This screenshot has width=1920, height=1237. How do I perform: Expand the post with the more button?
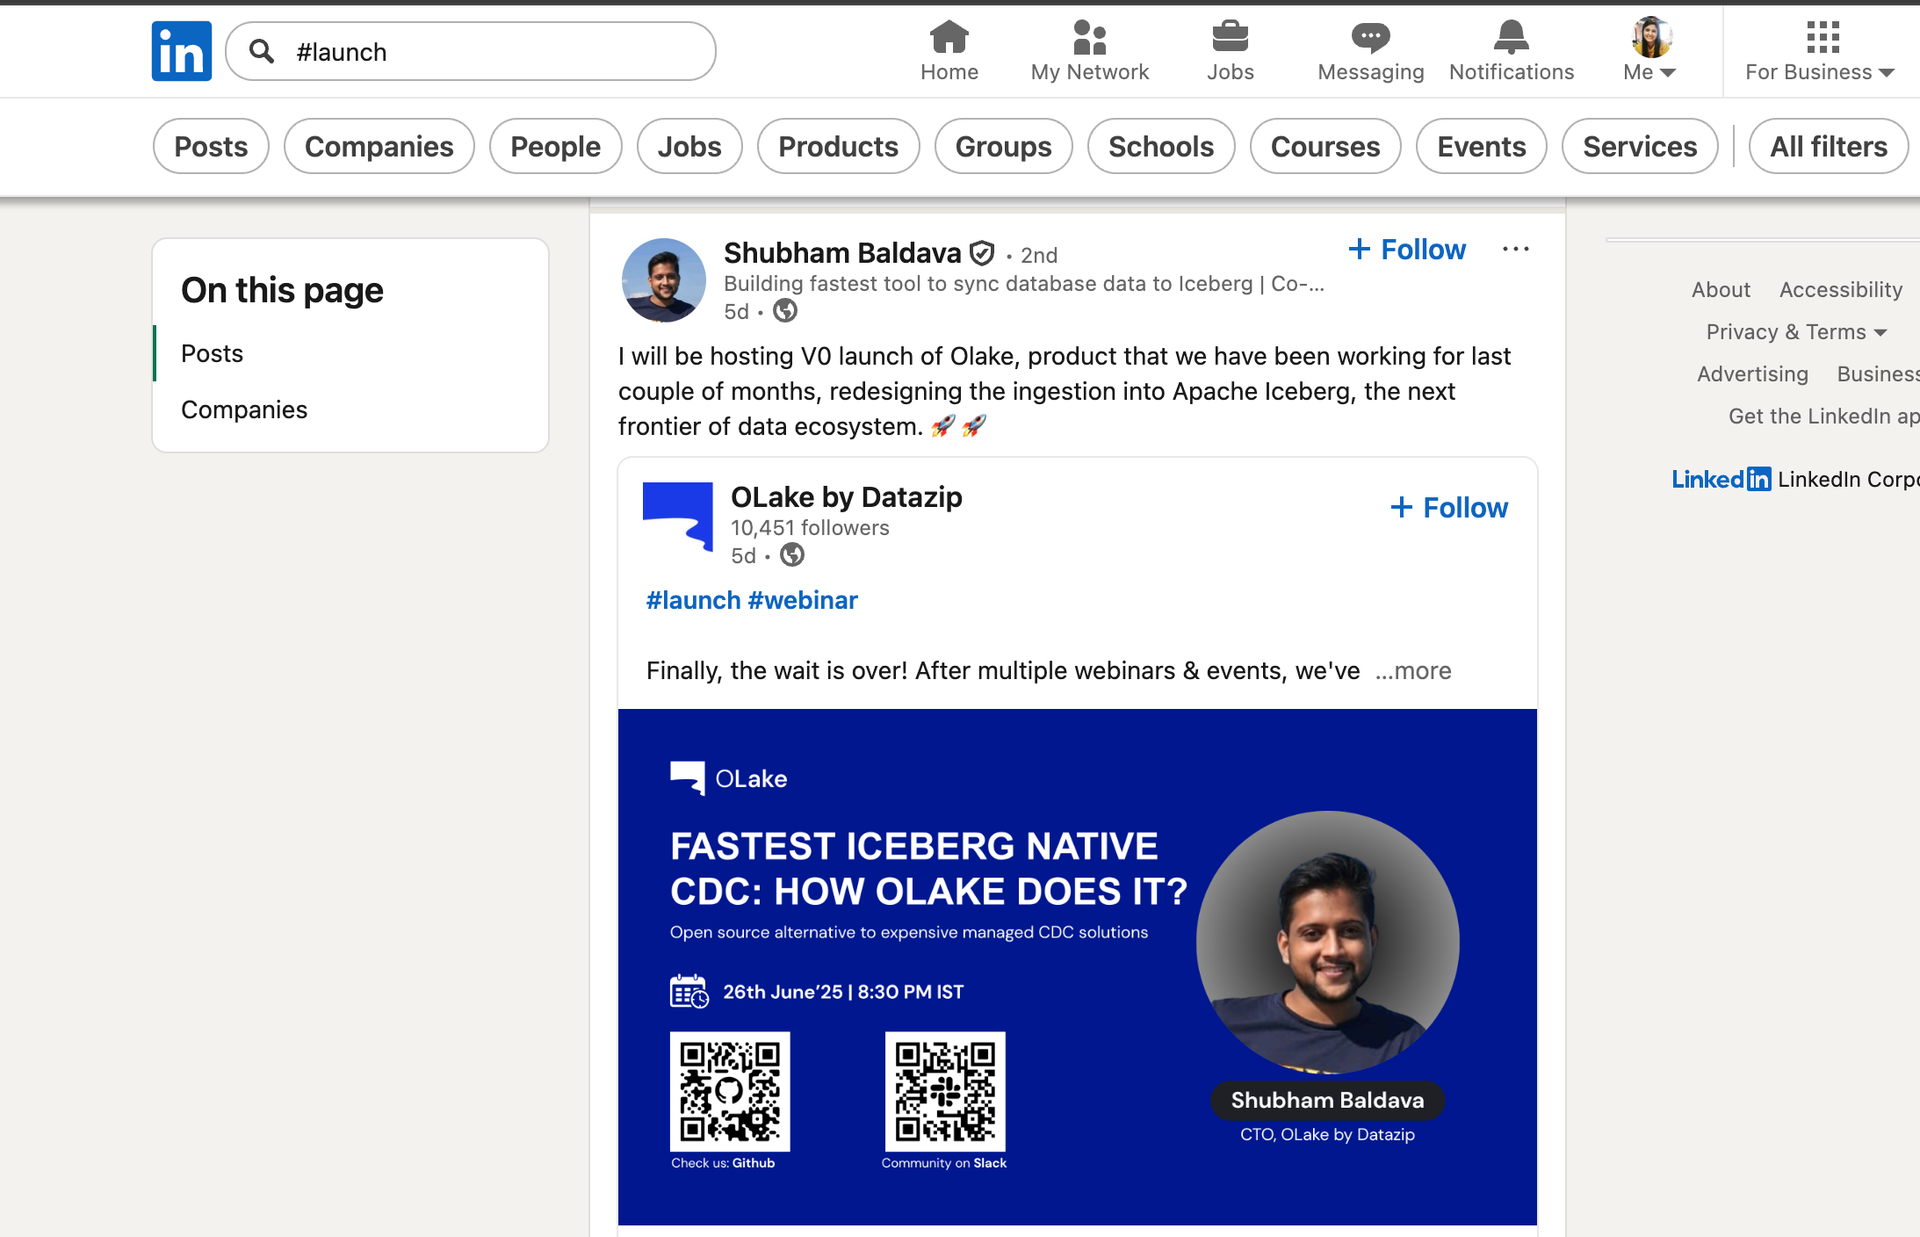pos(1412,671)
